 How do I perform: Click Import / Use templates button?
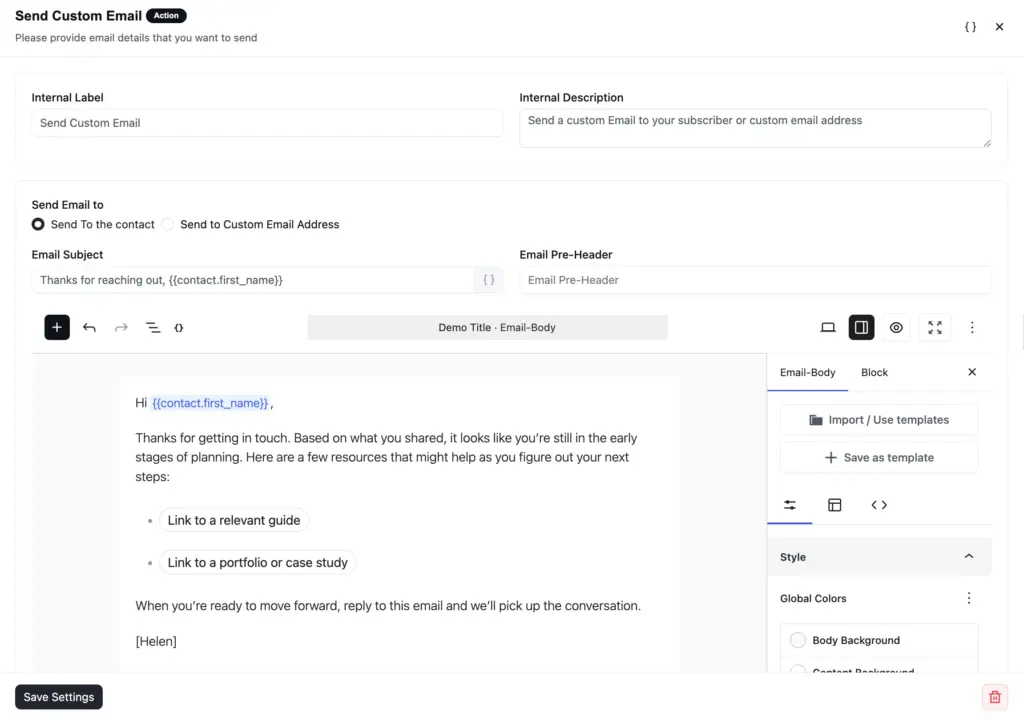click(x=879, y=420)
